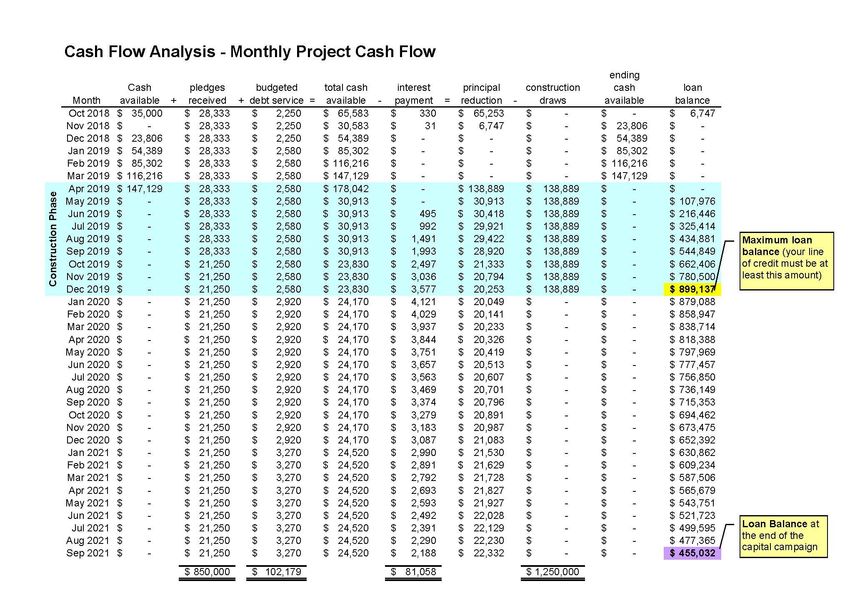Select the 'interest payment' column header
Viewport: 850px width, 616px height.
414,94
